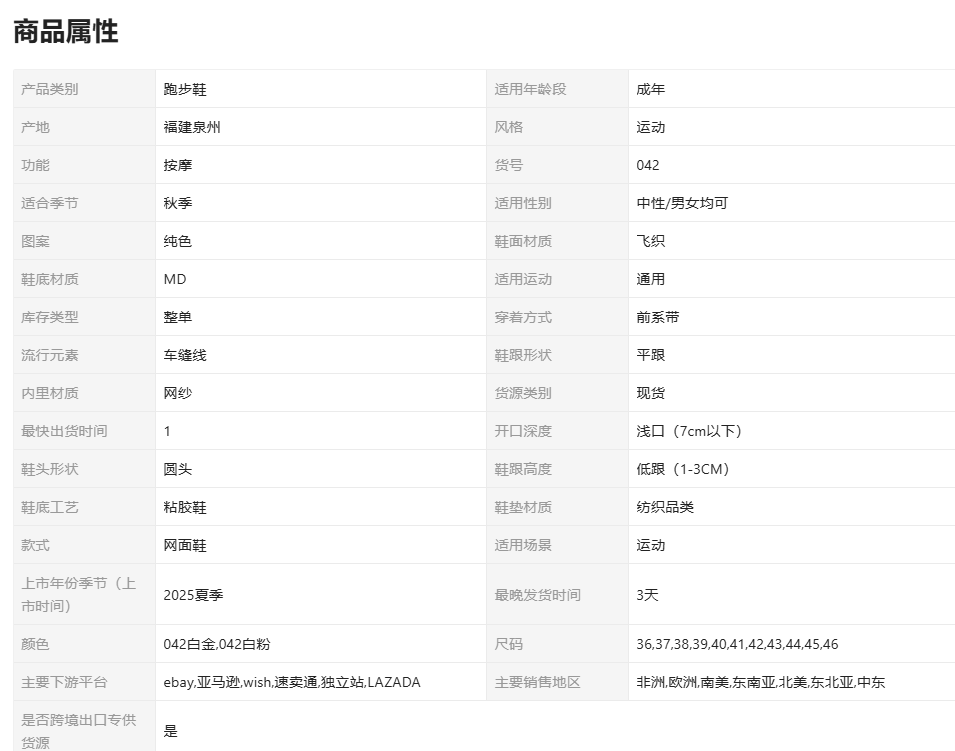Image resolution: width=955 pixels, height=751 pixels.
Task: Click the 粘胶鞋 sole craft value
Action: 185,507
